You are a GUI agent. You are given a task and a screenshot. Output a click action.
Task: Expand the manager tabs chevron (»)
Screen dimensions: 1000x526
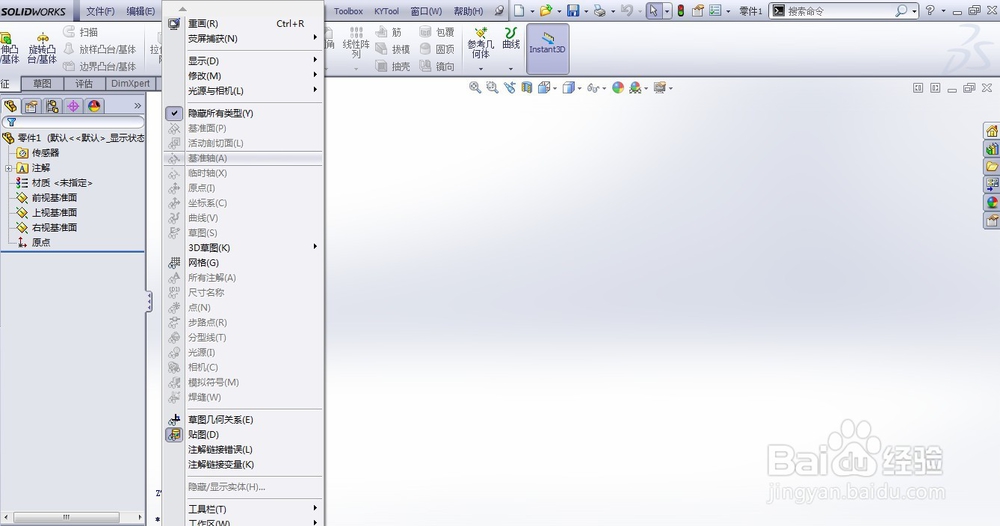coord(137,106)
